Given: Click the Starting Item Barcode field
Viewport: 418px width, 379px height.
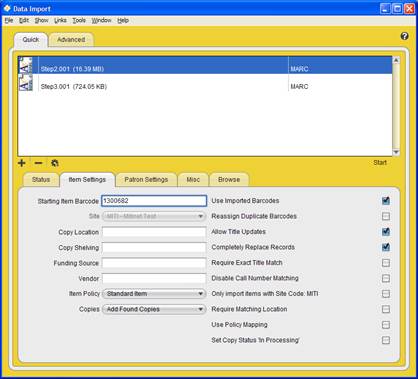Looking at the screenshot, I should pyautogui.click(x=154, y=201).
